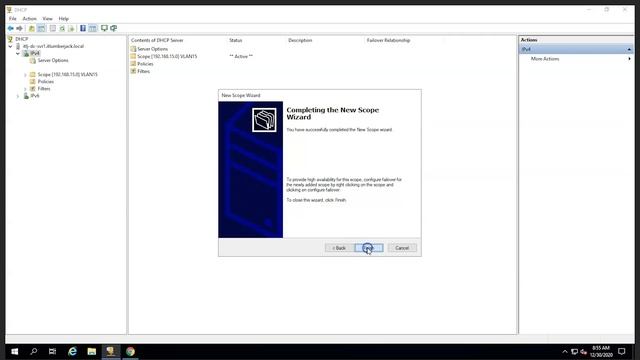Click the blue Help toolbar icon
Image resolution: width=640 pixels, height=360 pixels.
pyautogui.click(x=83, y=28)
